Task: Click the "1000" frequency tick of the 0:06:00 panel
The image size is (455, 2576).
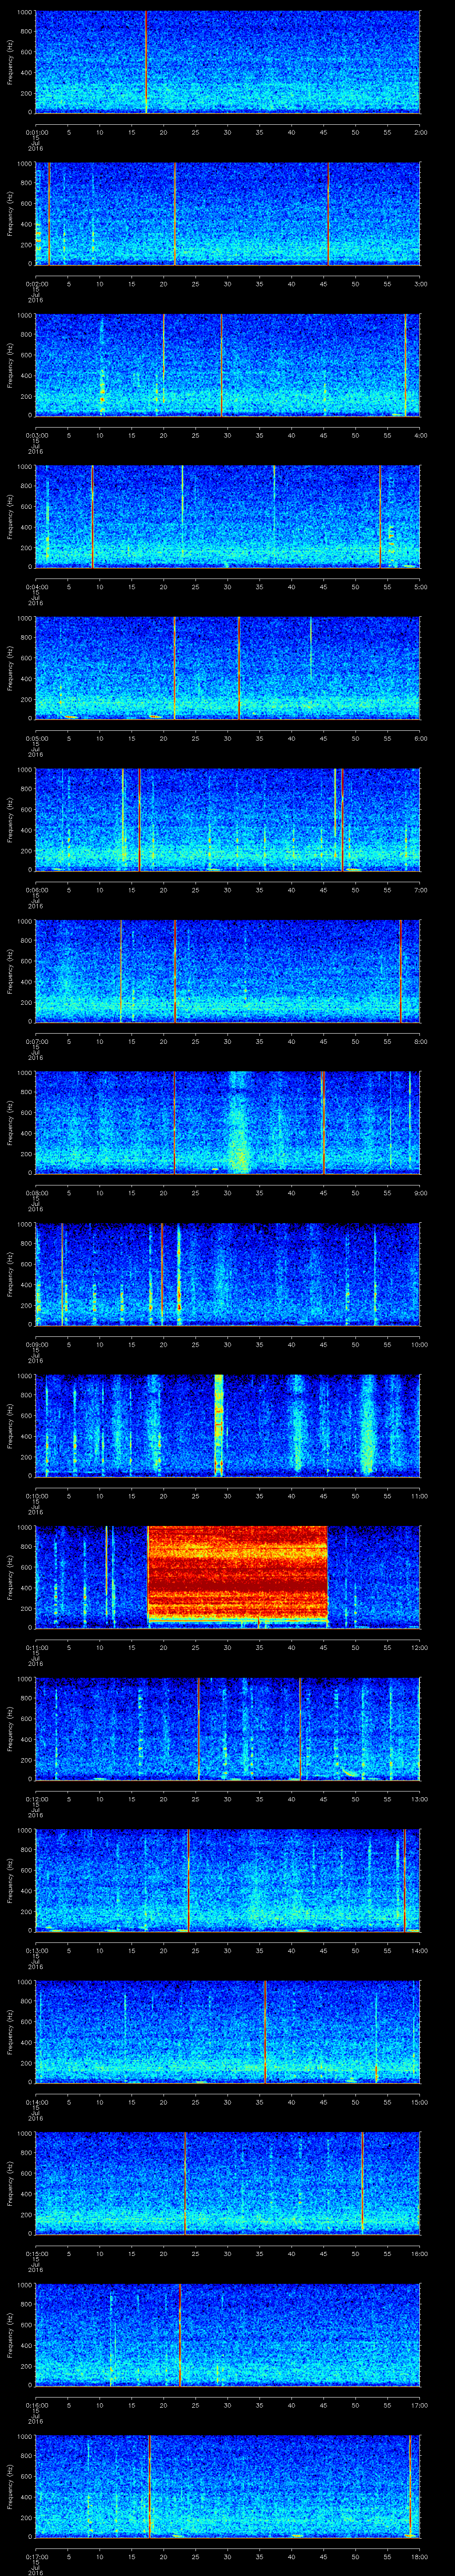Action: (x=25, y=770)
